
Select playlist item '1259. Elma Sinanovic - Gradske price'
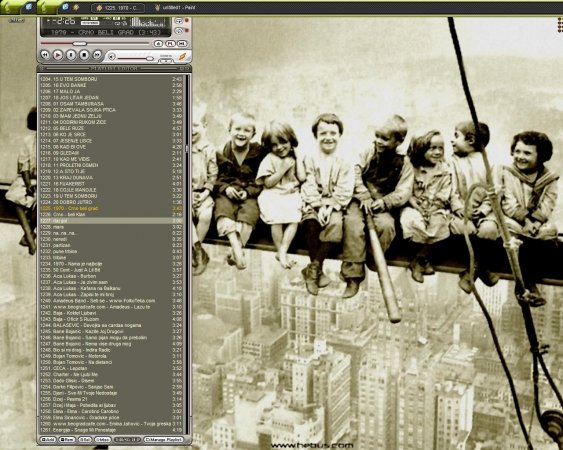[111, 418]
